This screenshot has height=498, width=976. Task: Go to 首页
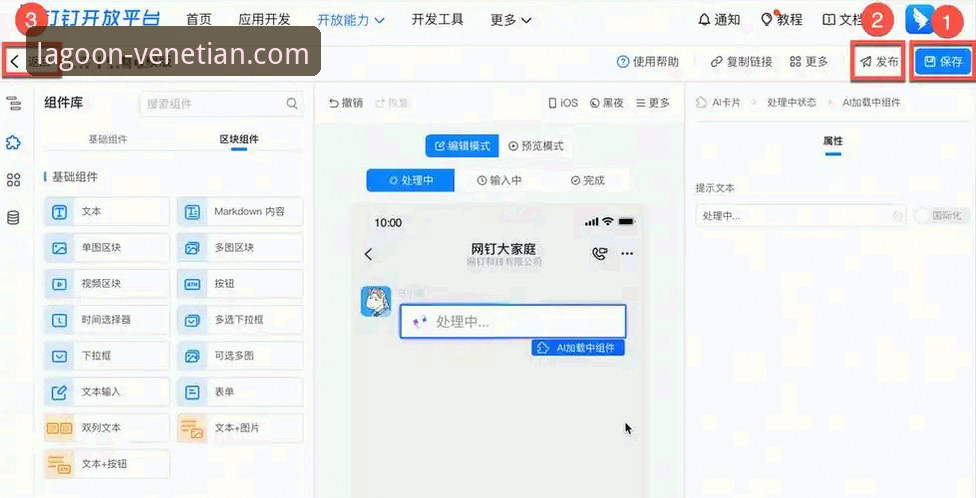[199, 20]
